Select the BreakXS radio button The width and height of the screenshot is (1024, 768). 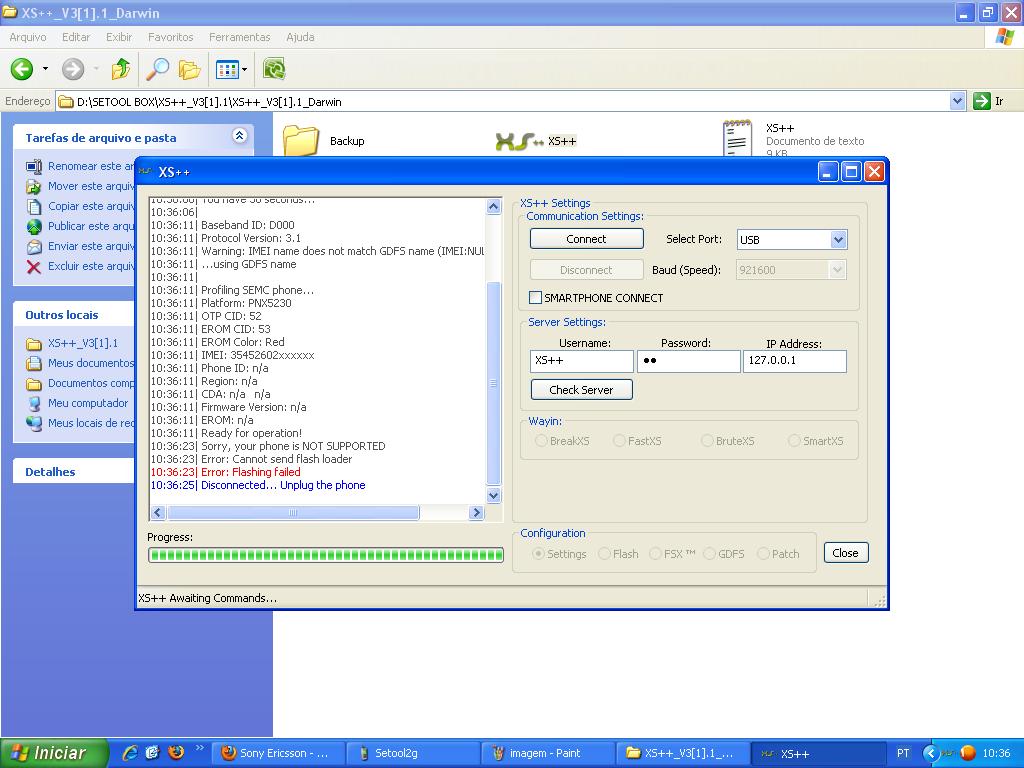[x=541, y=441]
